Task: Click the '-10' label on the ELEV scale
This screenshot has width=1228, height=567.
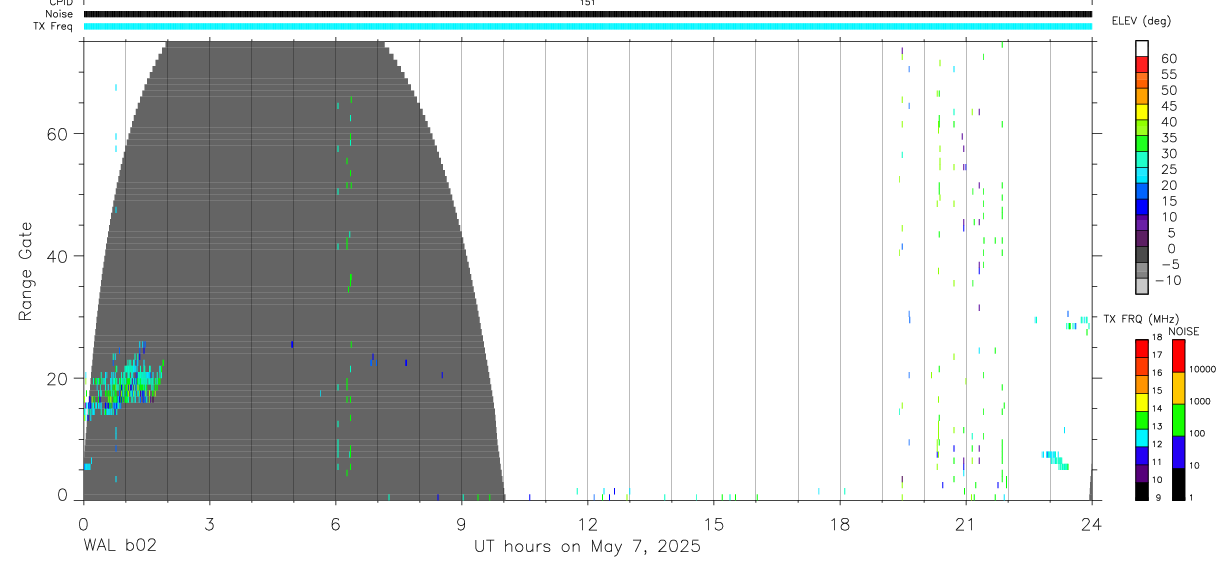Action: tap(1167, 280)
